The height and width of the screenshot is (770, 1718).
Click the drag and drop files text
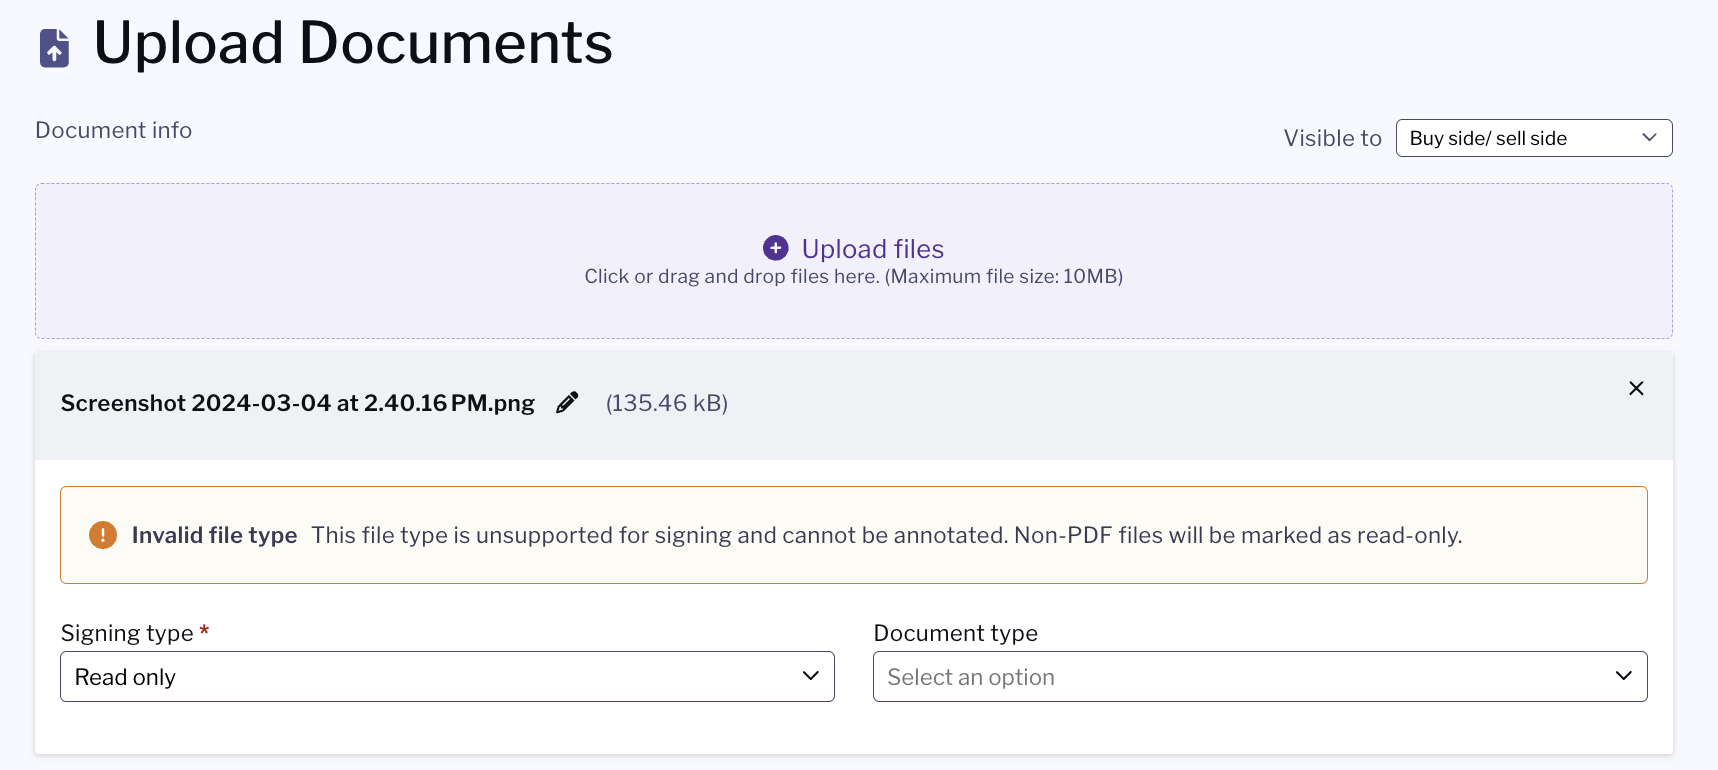[853, 277]
